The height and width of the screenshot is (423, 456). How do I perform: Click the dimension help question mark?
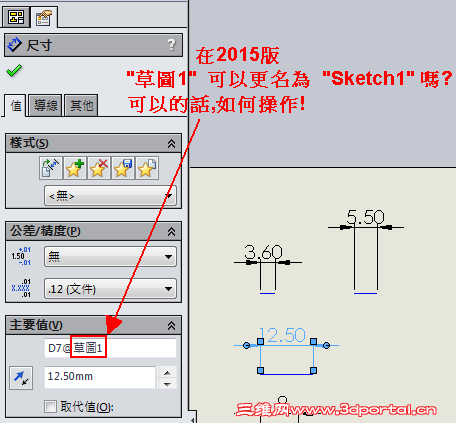(x=171, y=44)
